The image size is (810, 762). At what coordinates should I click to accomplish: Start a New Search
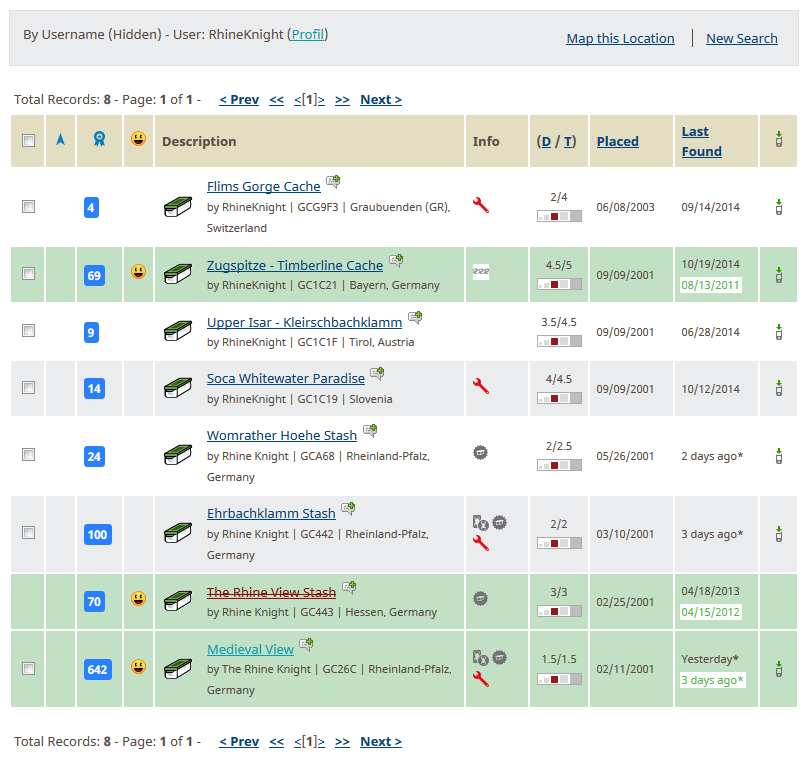click(x=742, y=39)
